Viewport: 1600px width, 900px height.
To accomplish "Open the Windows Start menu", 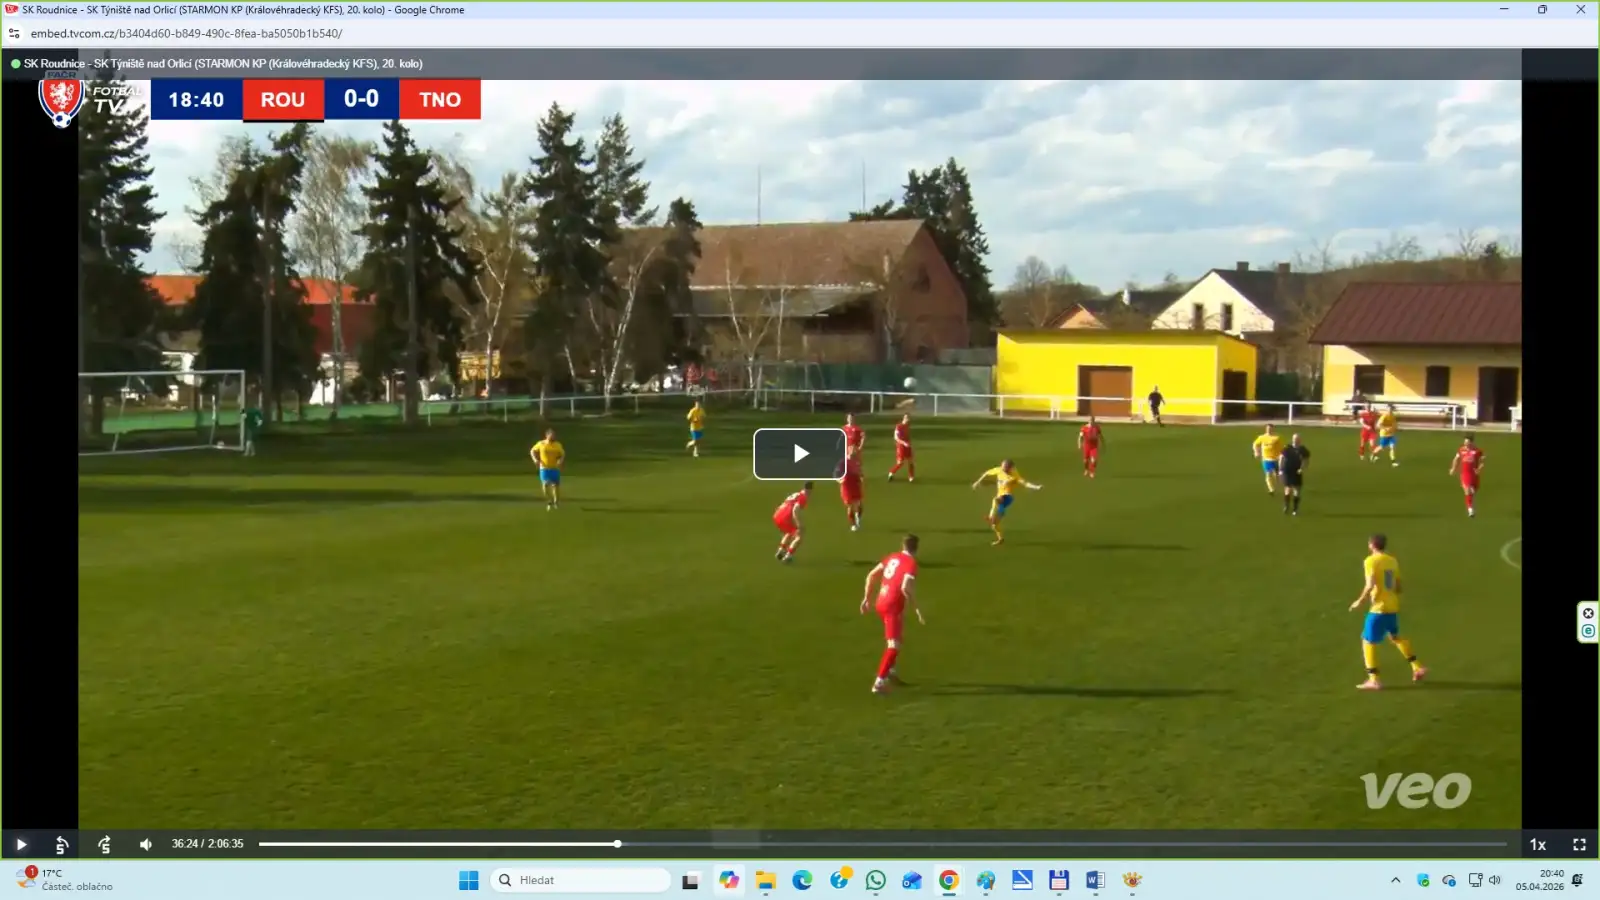I will tap(467, 880).
